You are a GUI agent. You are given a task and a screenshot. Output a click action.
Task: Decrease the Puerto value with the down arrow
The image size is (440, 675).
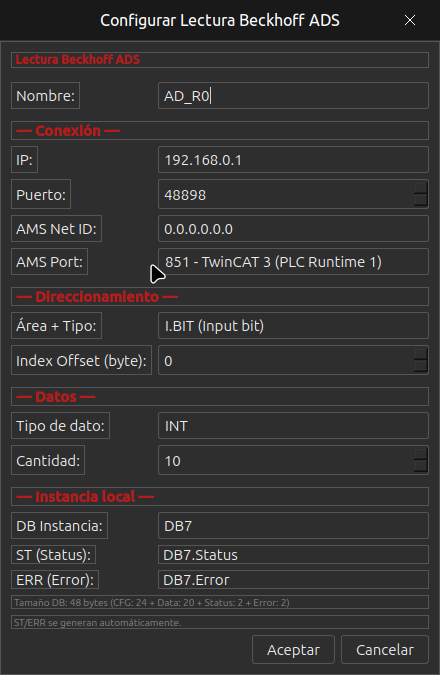point(420,201)
